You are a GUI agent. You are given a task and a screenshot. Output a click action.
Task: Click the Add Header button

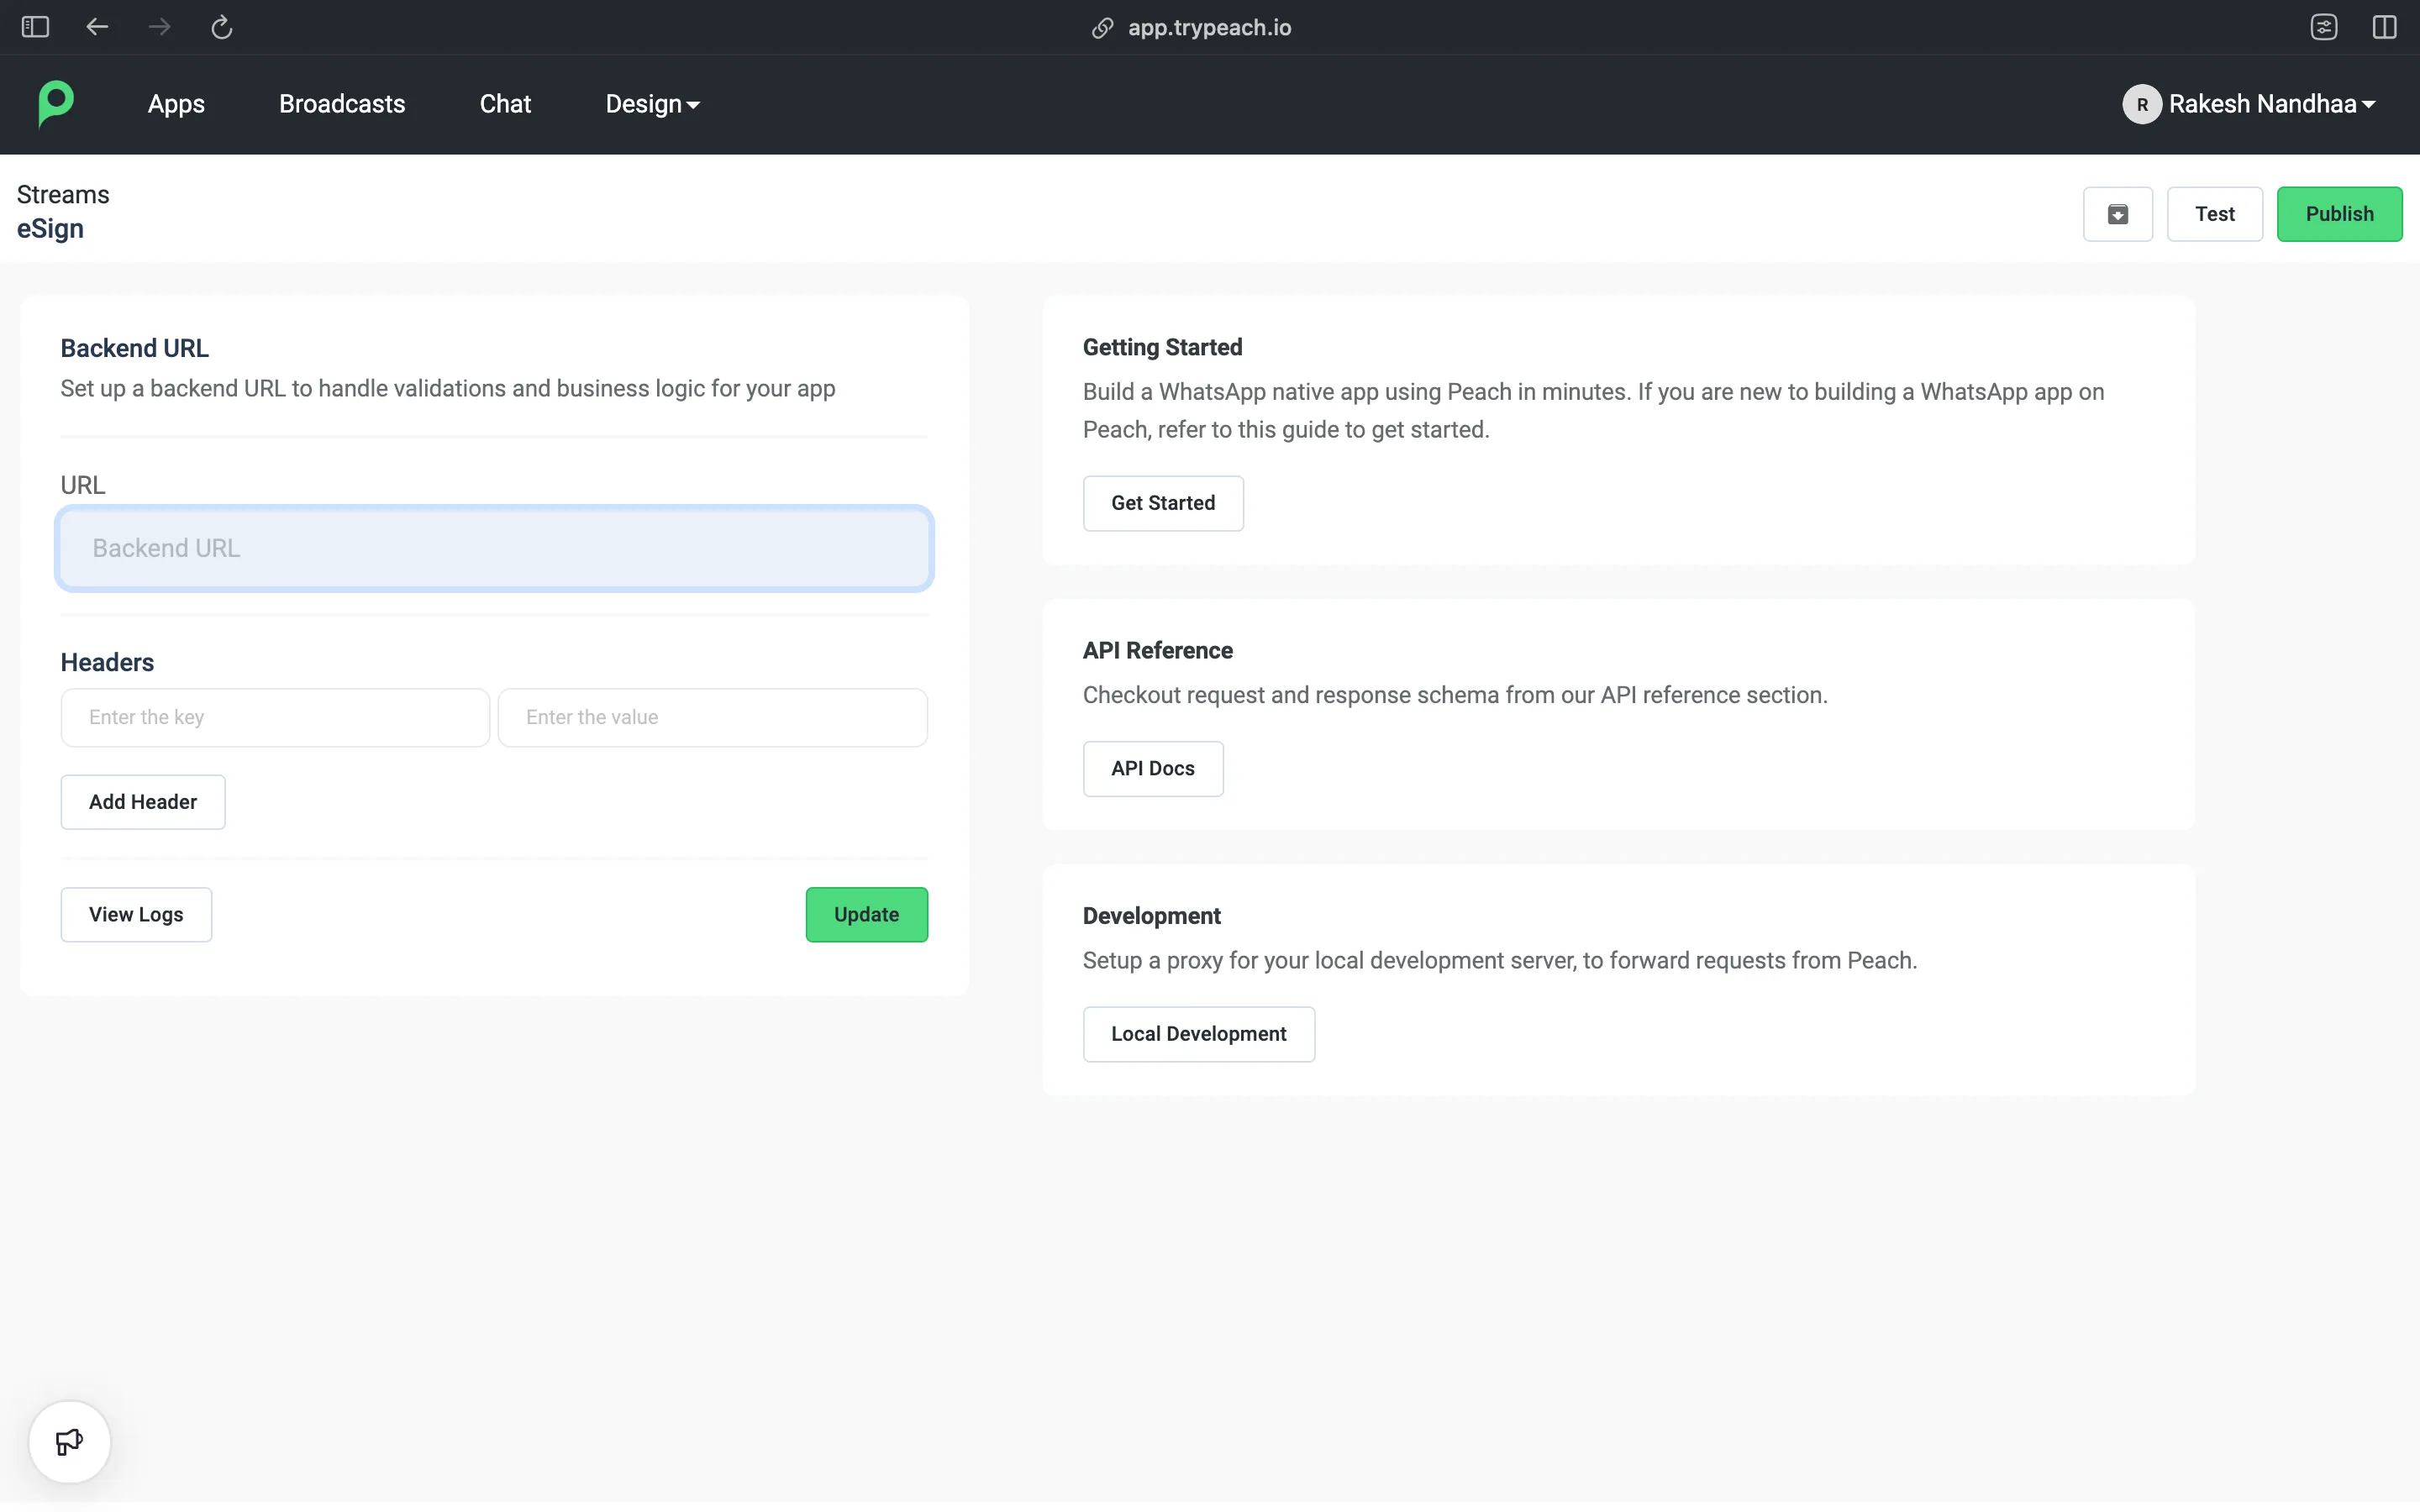tap(143, 802)
